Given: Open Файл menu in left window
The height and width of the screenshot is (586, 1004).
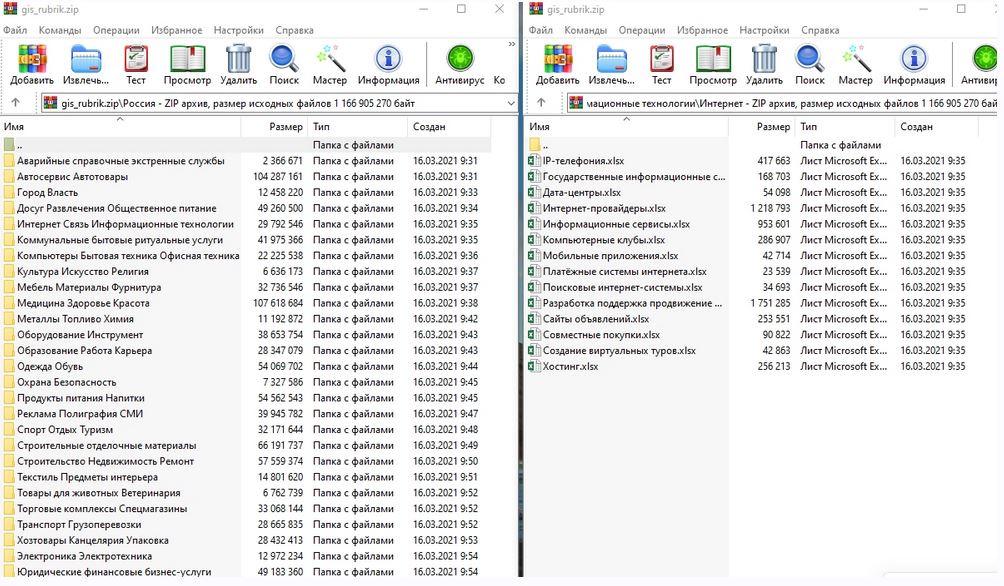Looking at the screenshot, I should (x=15, y=30).
